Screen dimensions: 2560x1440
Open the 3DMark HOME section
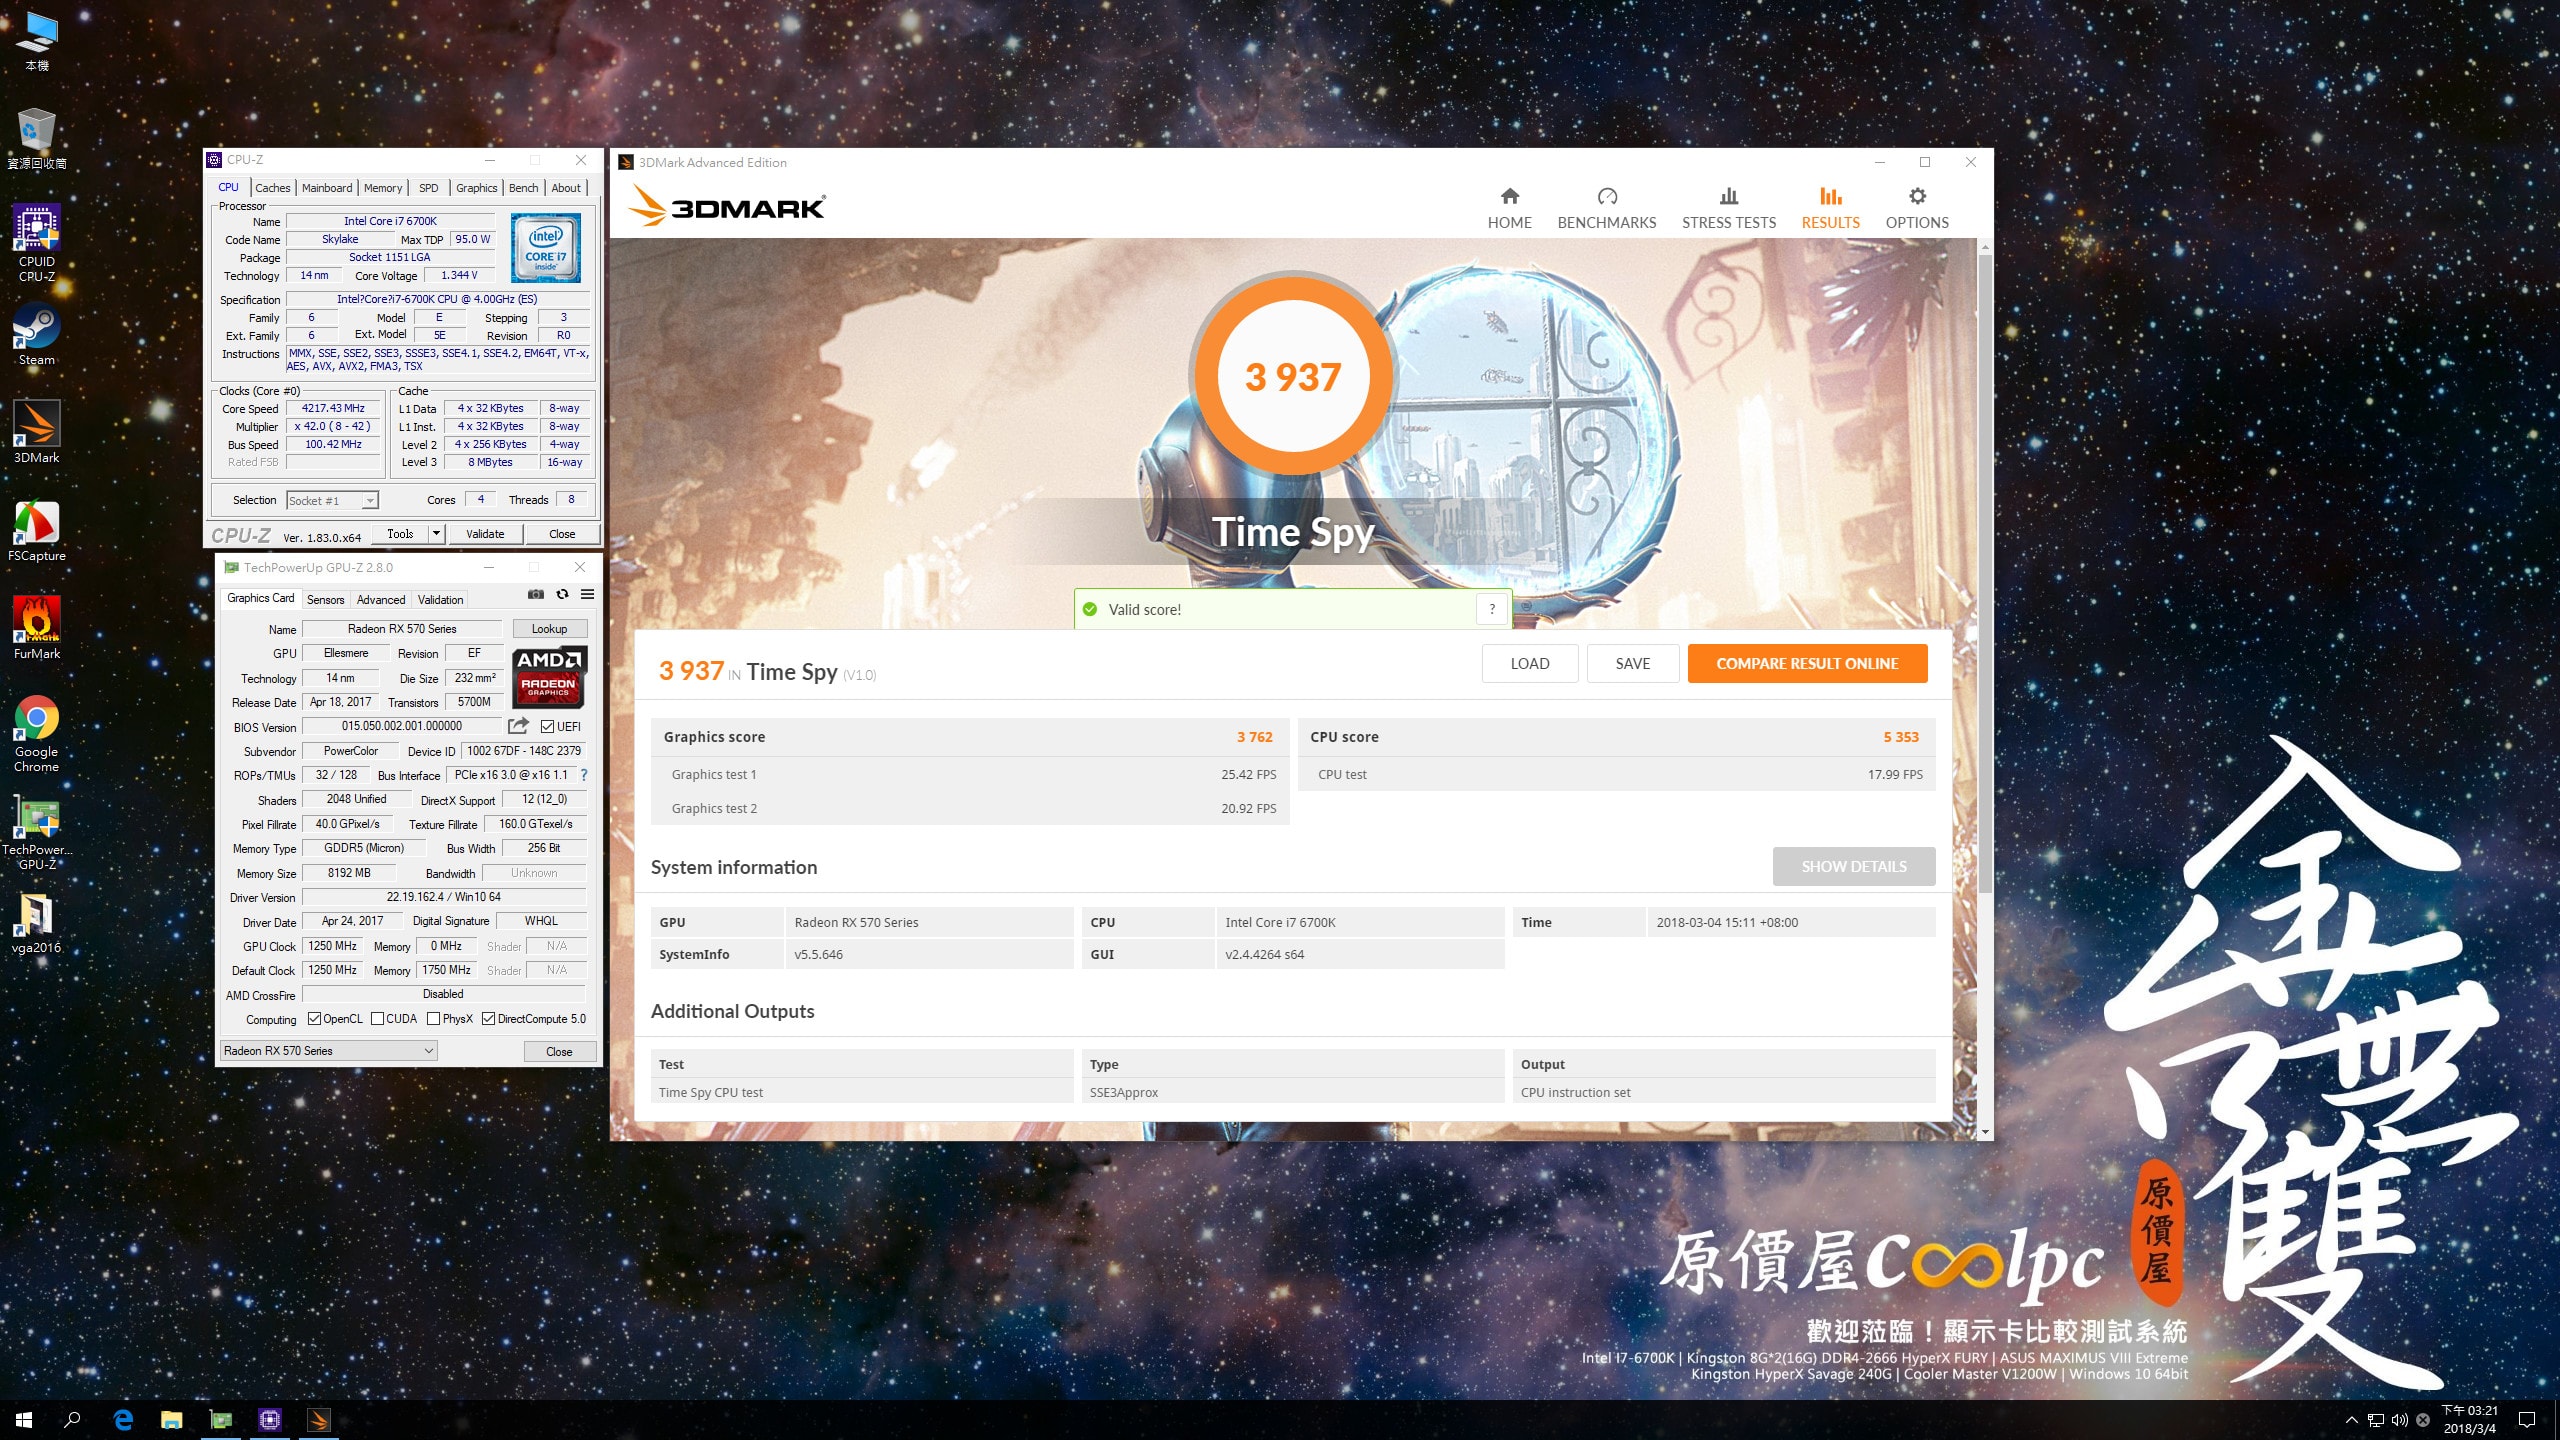[x=1509, y=209]
